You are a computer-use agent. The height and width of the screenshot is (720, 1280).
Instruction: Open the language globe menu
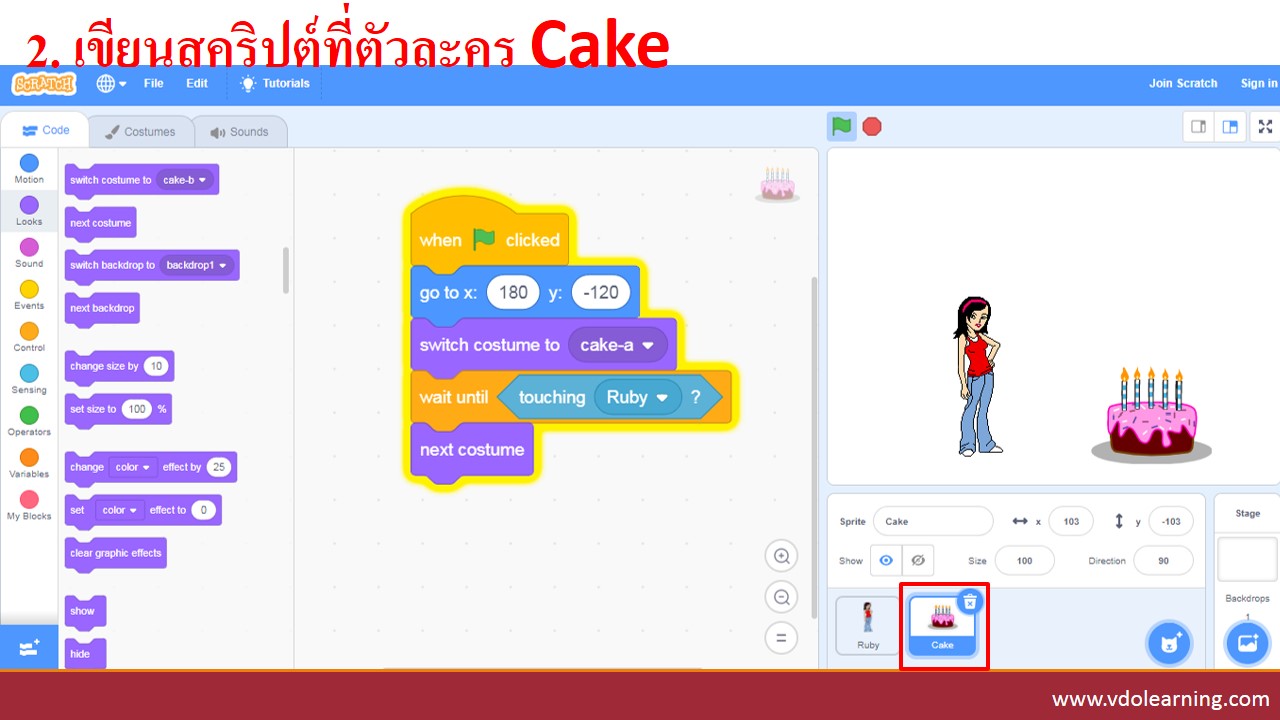tap(112, 84)
